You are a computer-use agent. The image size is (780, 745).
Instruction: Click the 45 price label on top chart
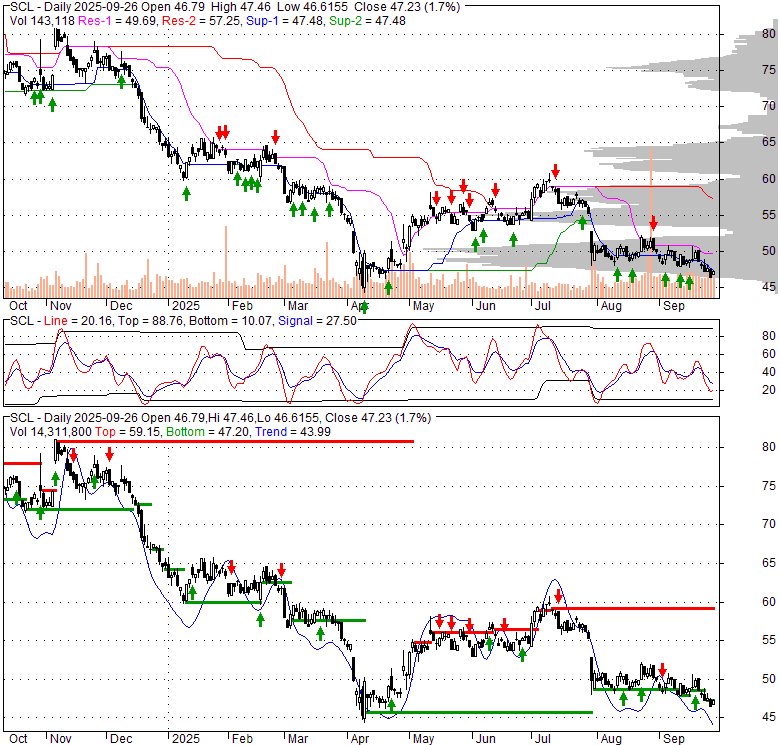[x=769, y=287]
